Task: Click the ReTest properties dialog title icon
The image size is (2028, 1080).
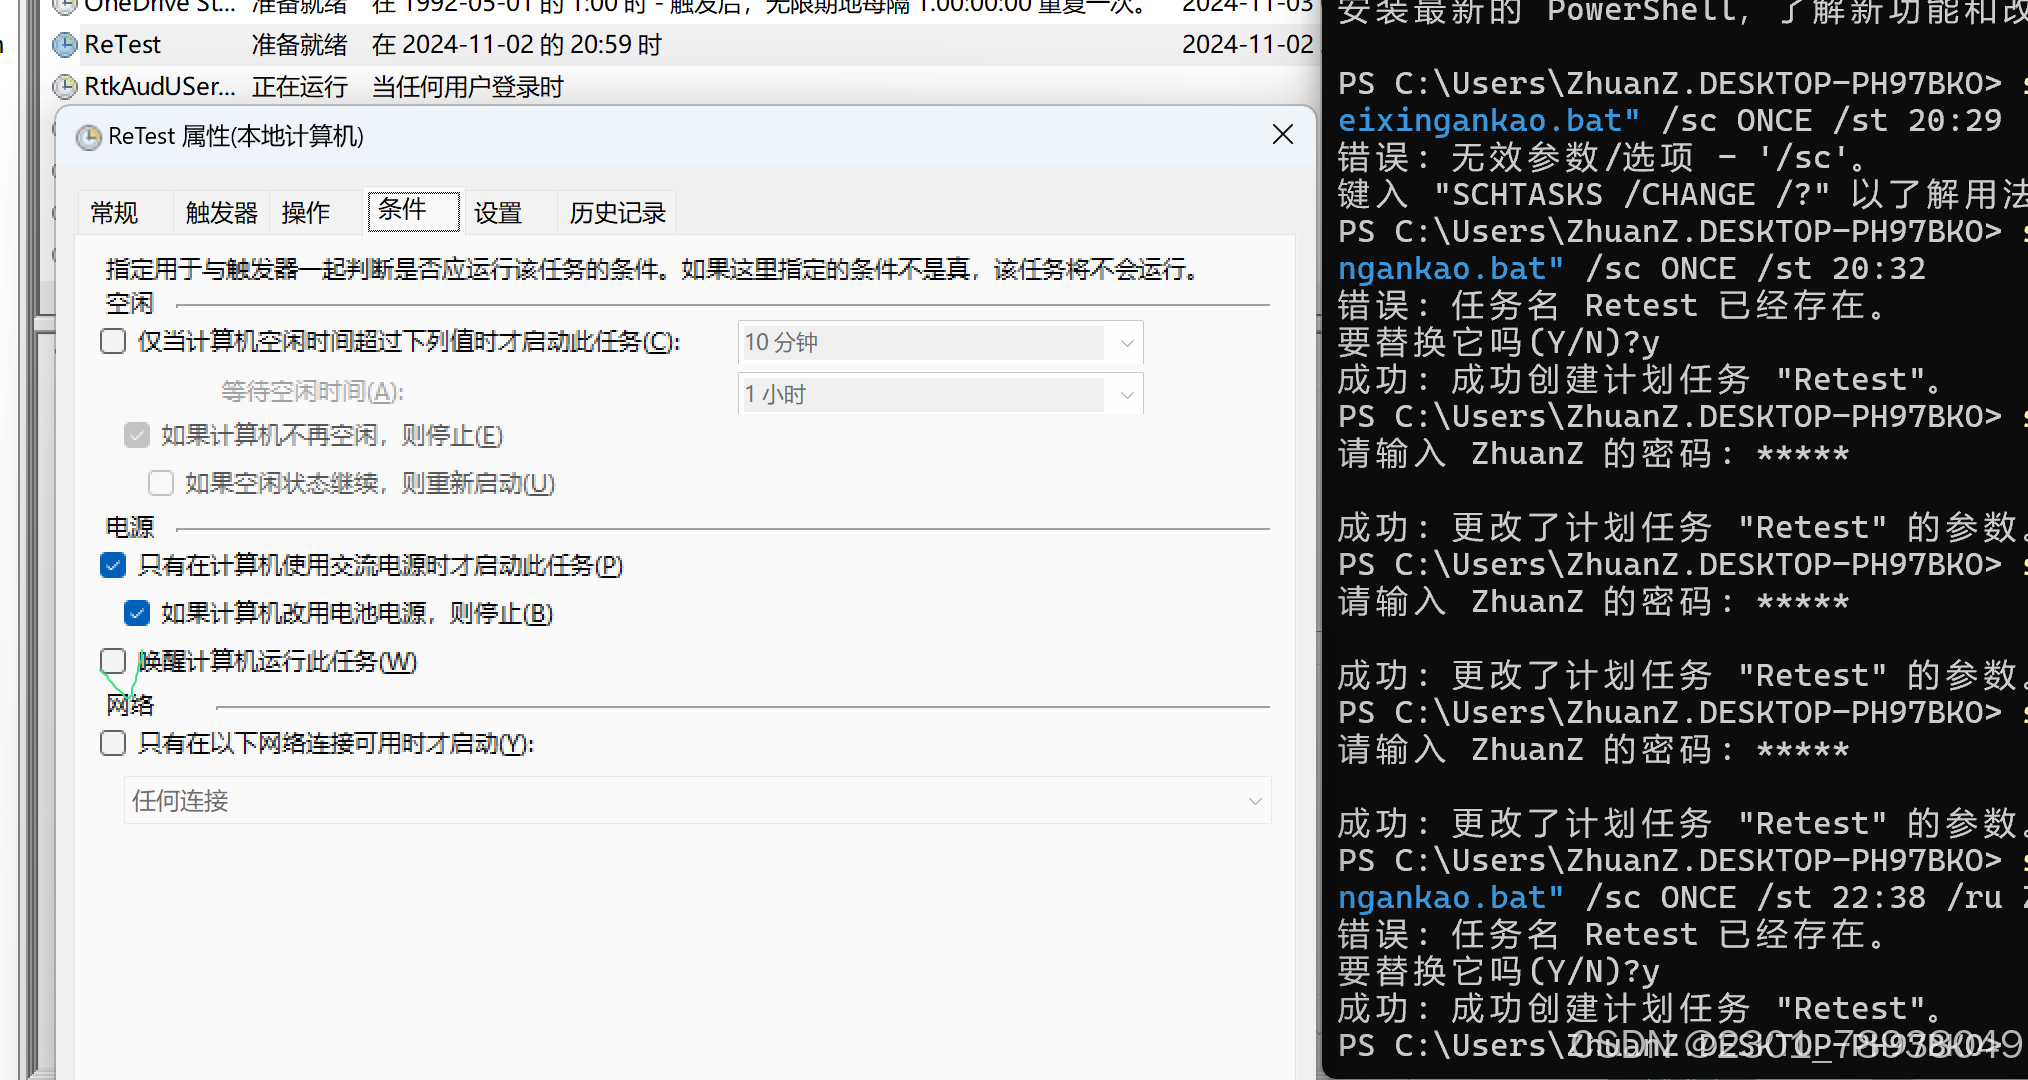Action: pos(89,137)
